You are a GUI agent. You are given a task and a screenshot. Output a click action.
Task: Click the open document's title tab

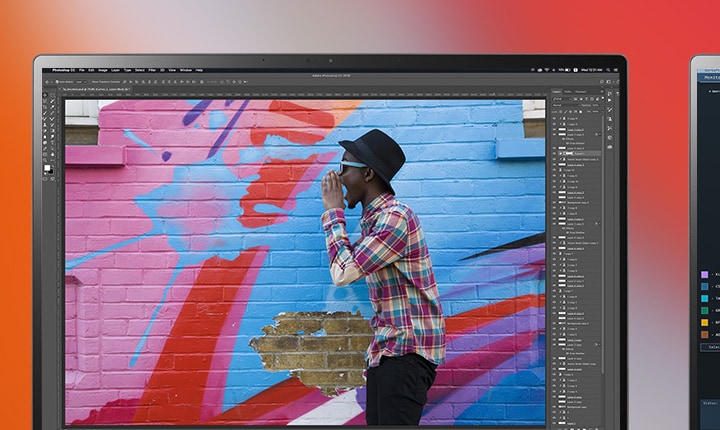click(95, 89)
